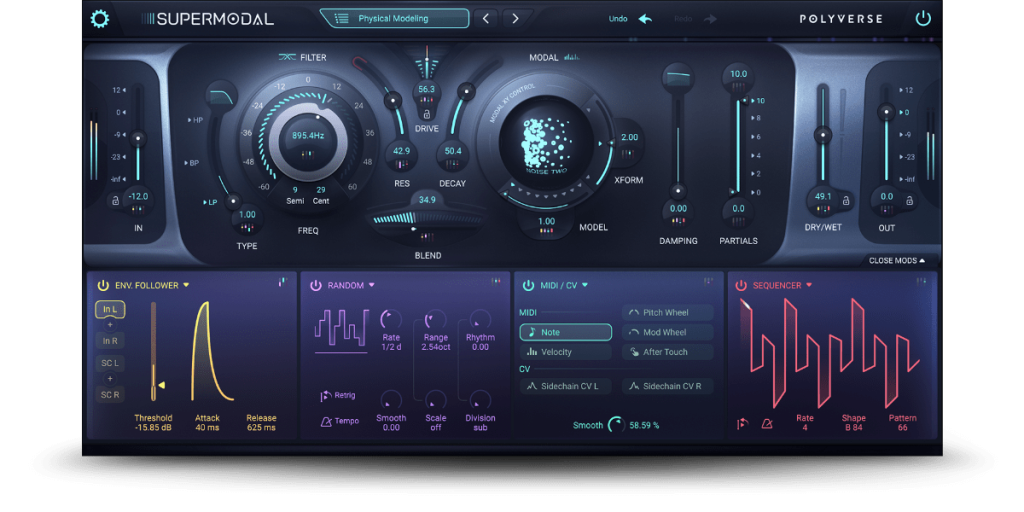The width and height of the screenshot is (1024, 512).
Task: Click the Undo arrow icon
Action: 645,19
